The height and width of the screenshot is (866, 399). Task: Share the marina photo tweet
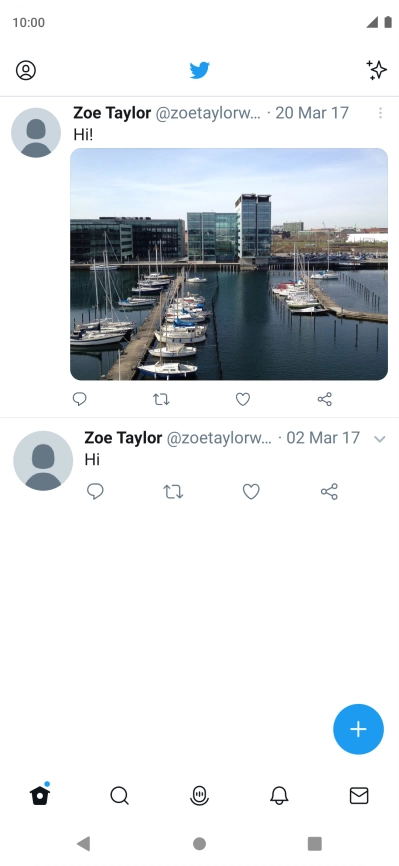click(325, 399)
